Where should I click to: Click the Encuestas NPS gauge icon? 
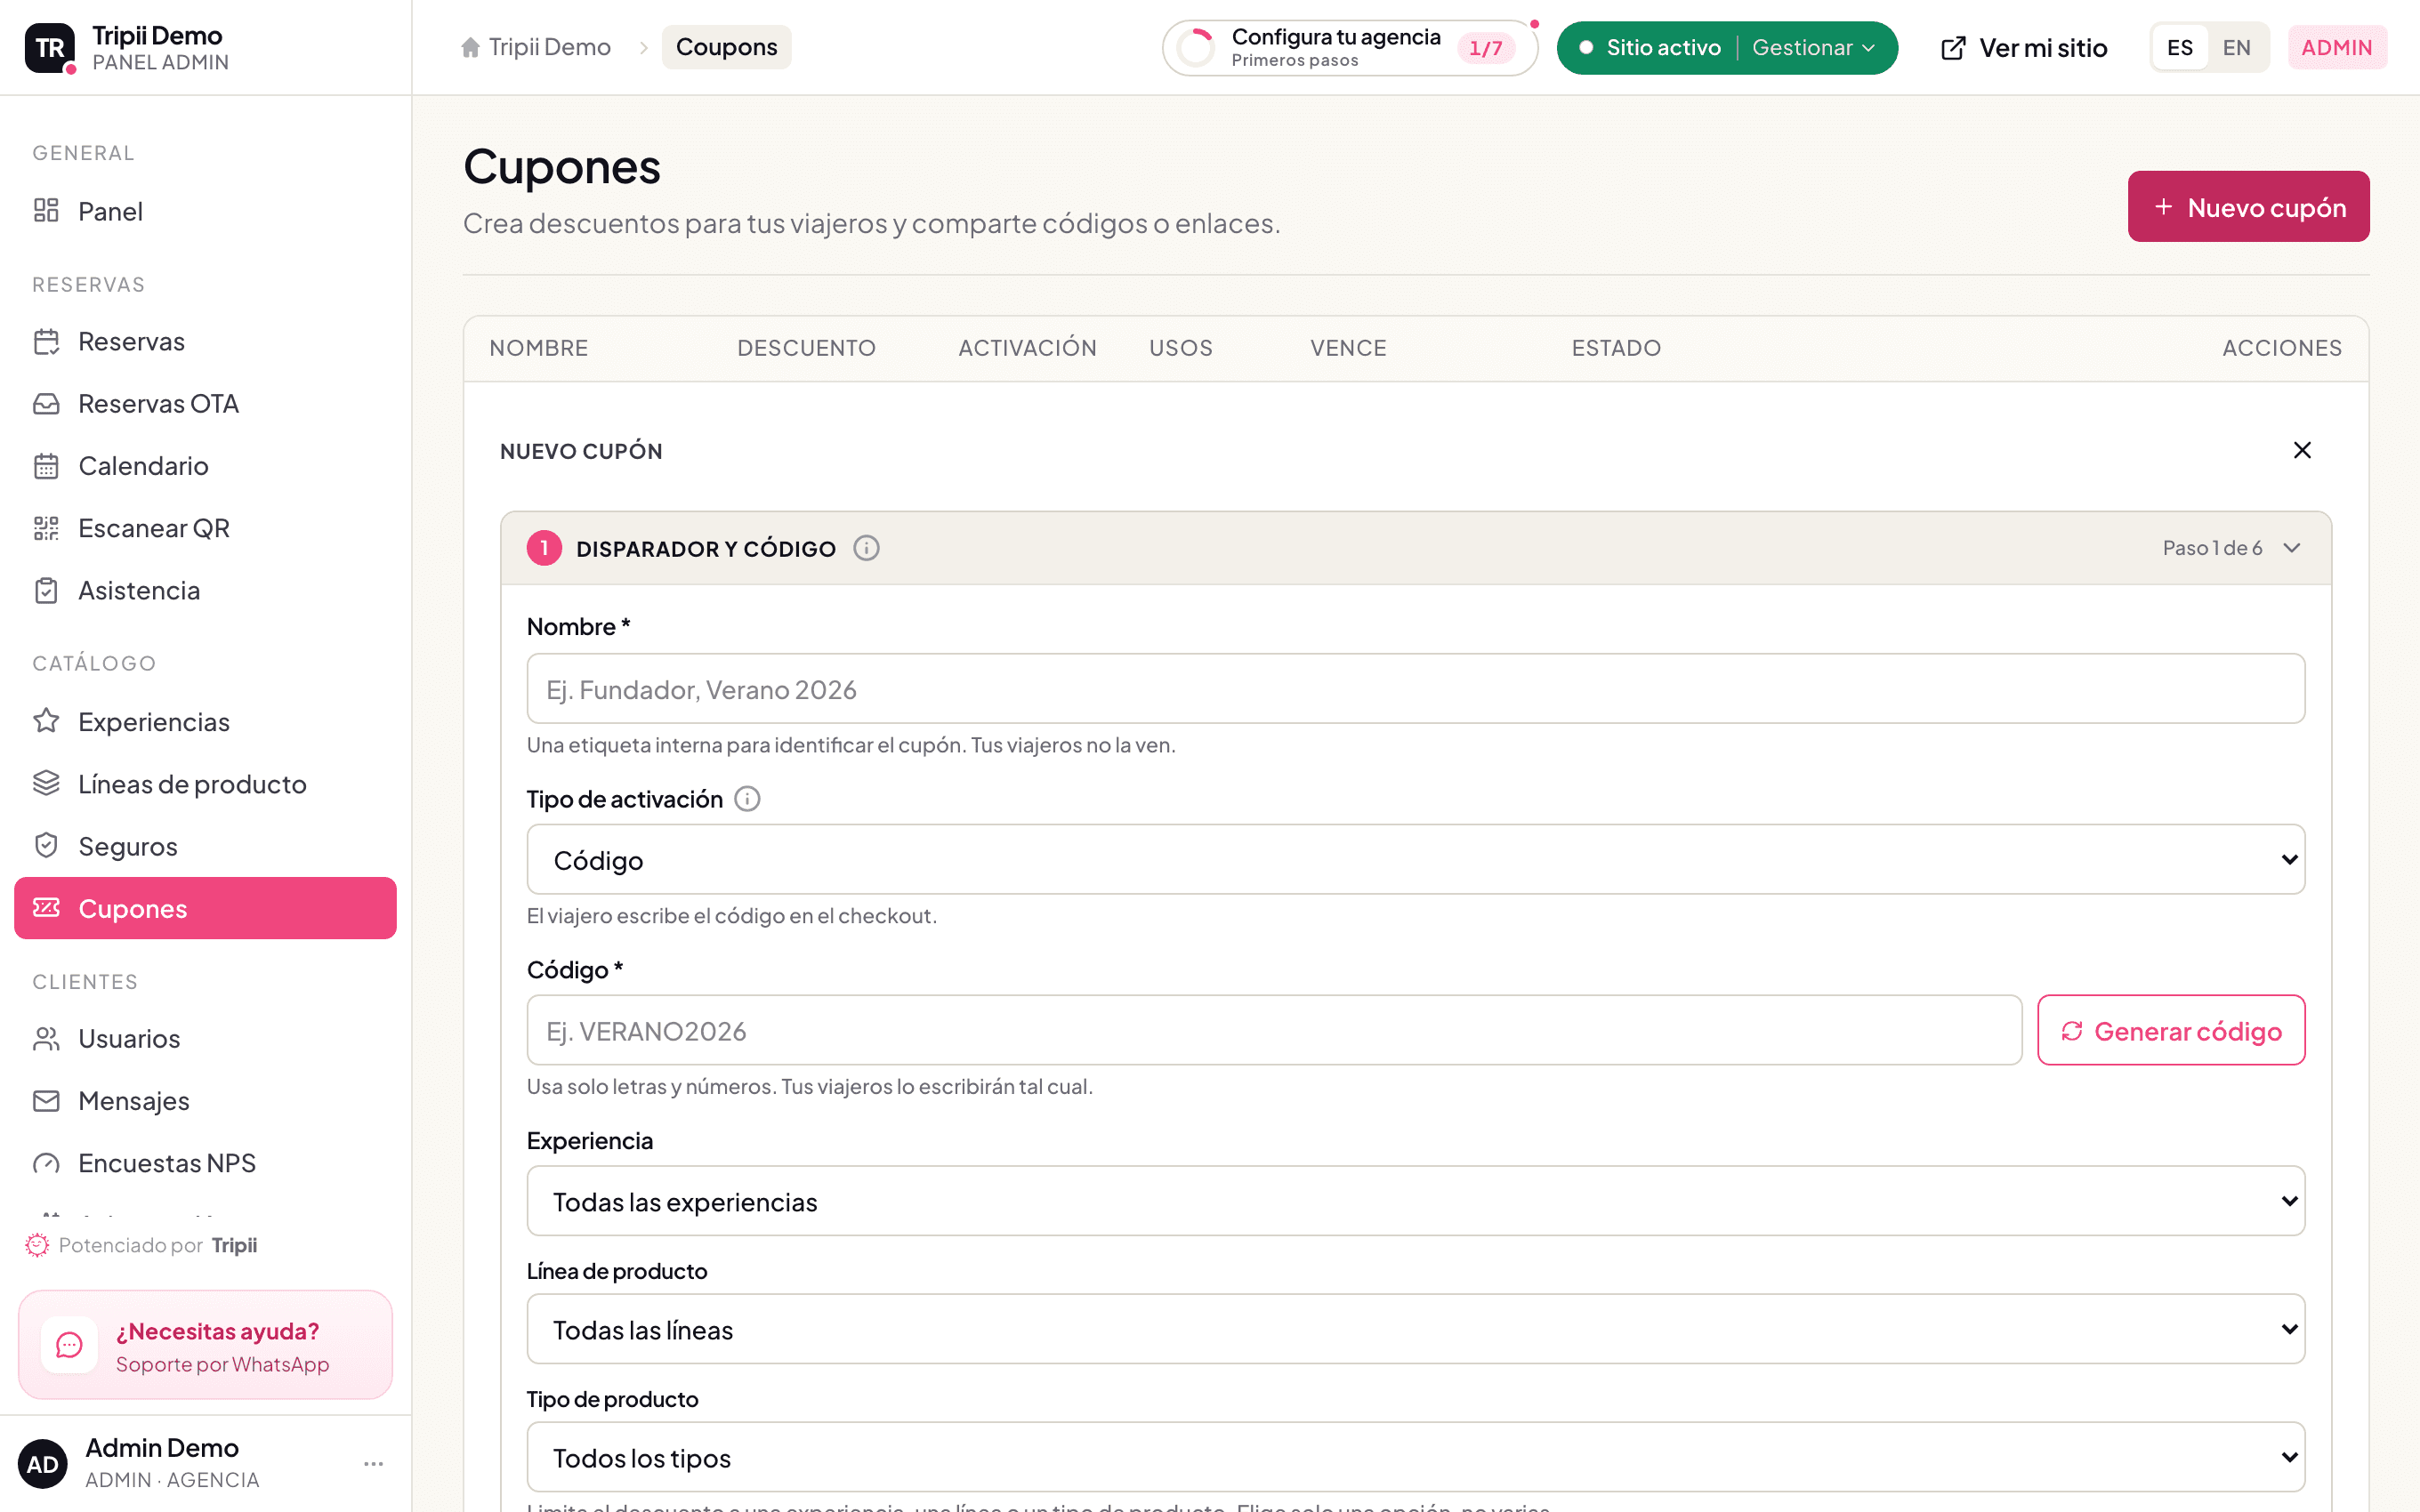pos(46,1163)
